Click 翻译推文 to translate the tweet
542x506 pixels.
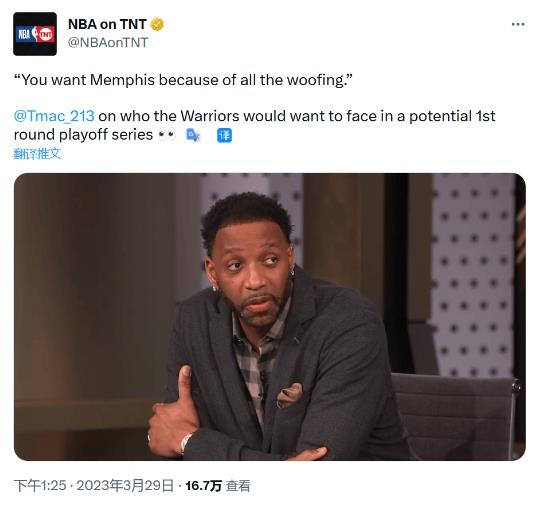coord(37,154)
